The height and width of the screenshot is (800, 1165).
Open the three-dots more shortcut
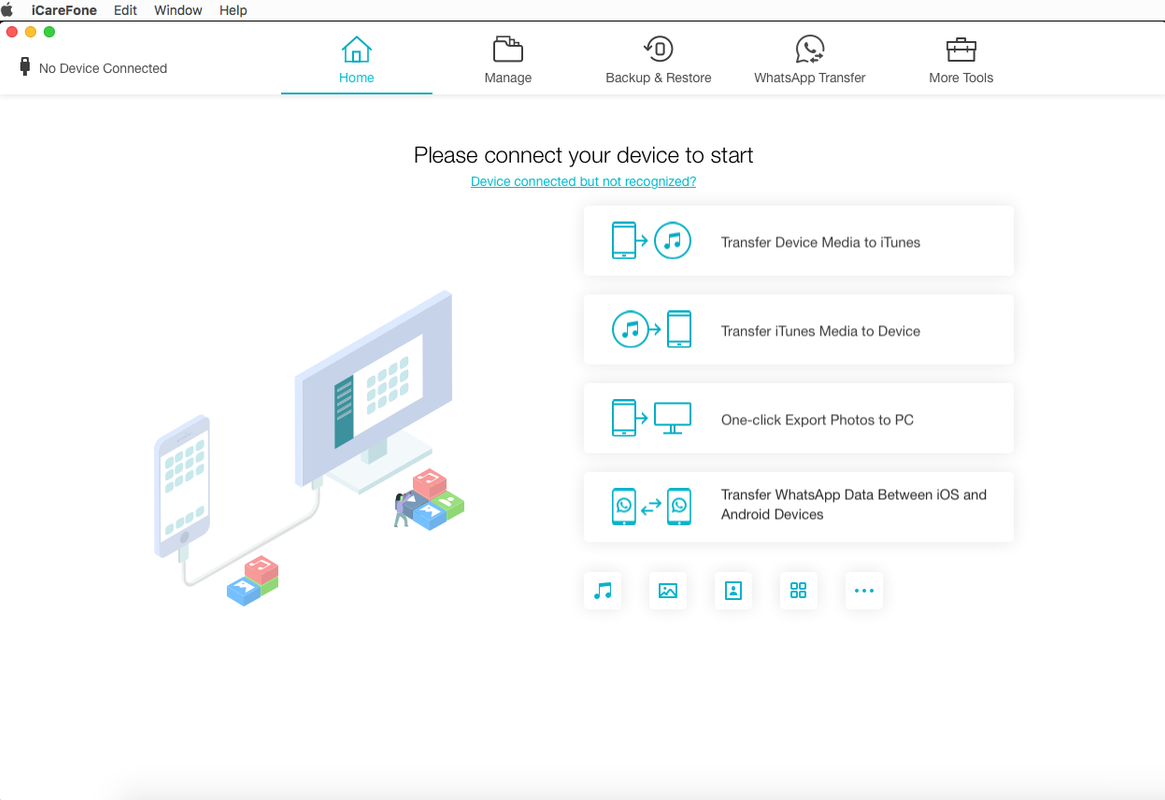coord(864,591)
